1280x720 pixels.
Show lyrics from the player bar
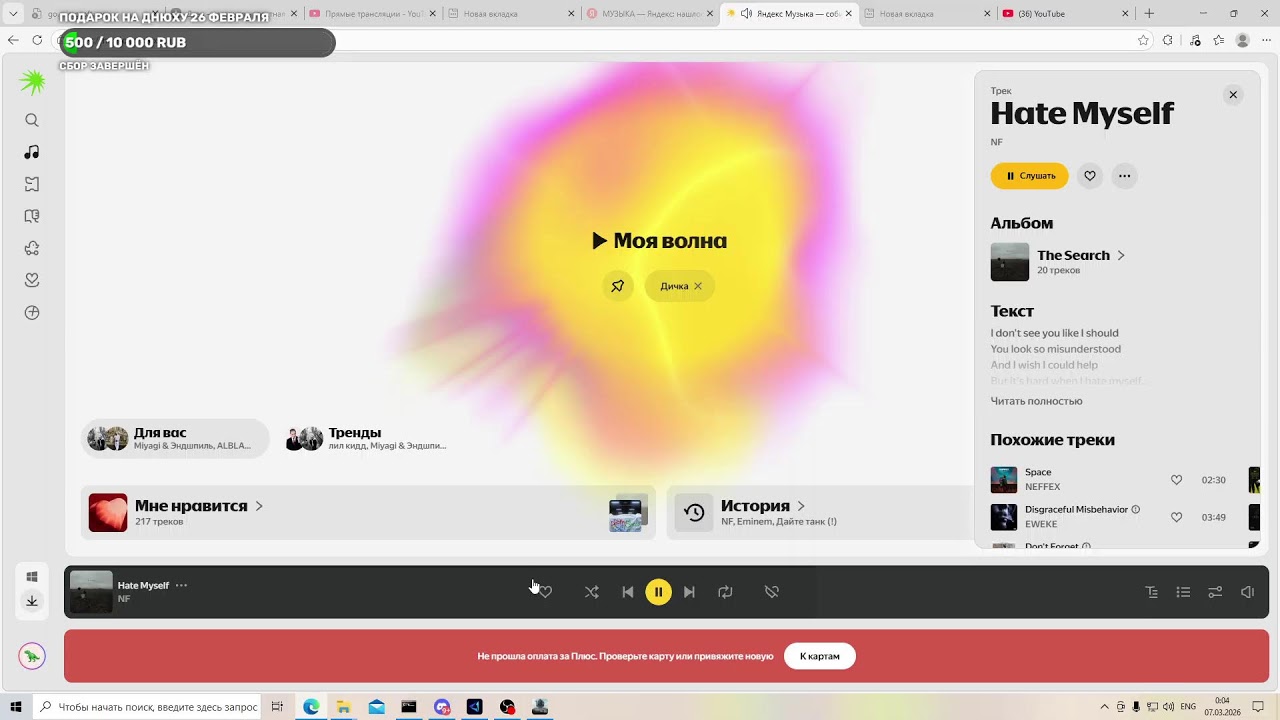1152,592
